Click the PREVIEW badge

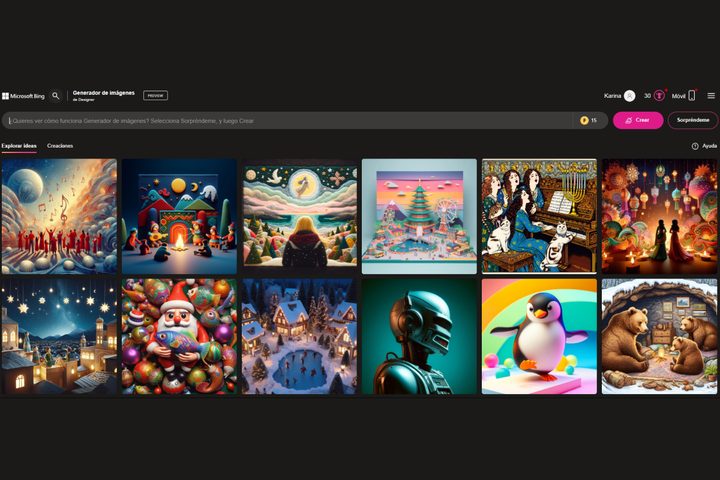click(x=155, y=96)
